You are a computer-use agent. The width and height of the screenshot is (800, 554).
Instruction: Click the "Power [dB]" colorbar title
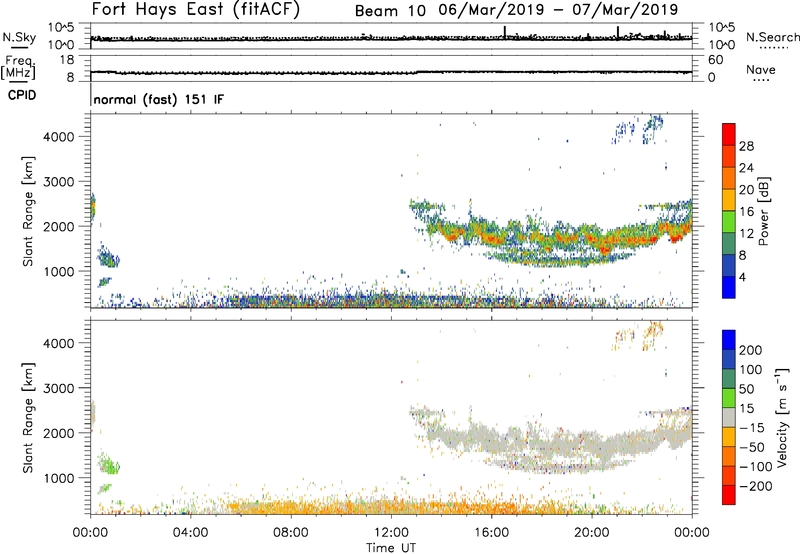click(763, 211)
